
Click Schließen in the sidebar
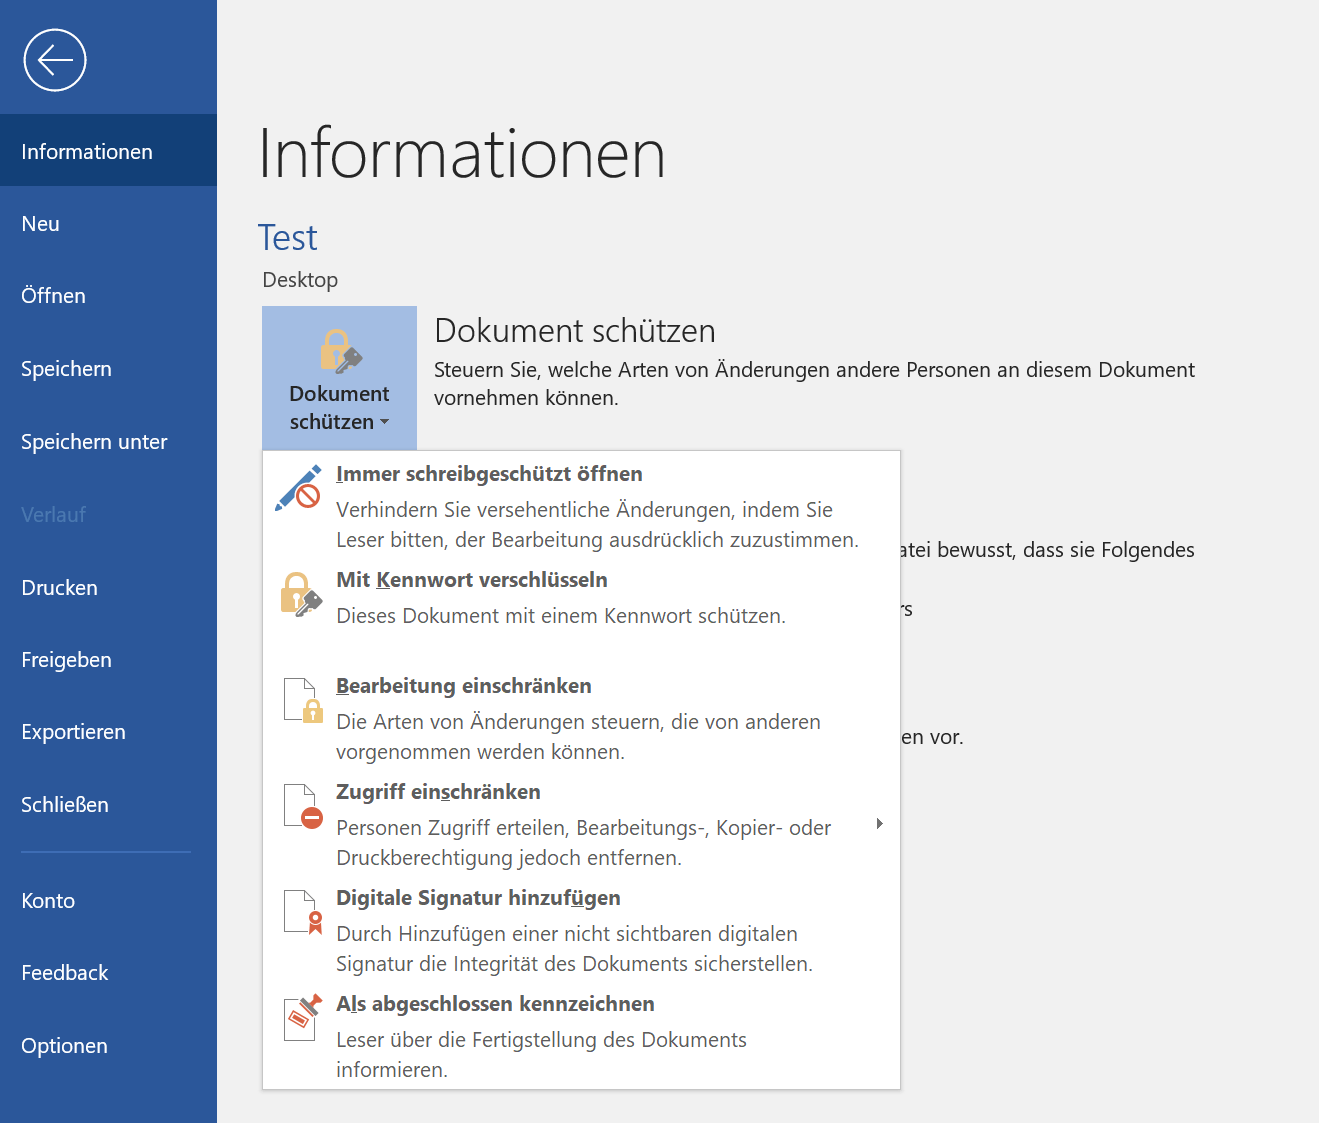[108, 805]
